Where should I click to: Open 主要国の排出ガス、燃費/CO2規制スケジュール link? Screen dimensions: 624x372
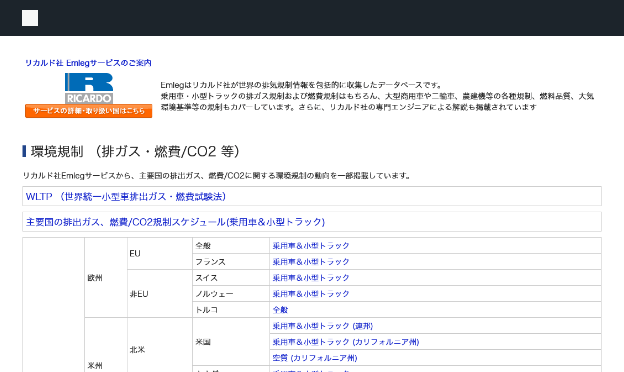click(x=176, y=222)
